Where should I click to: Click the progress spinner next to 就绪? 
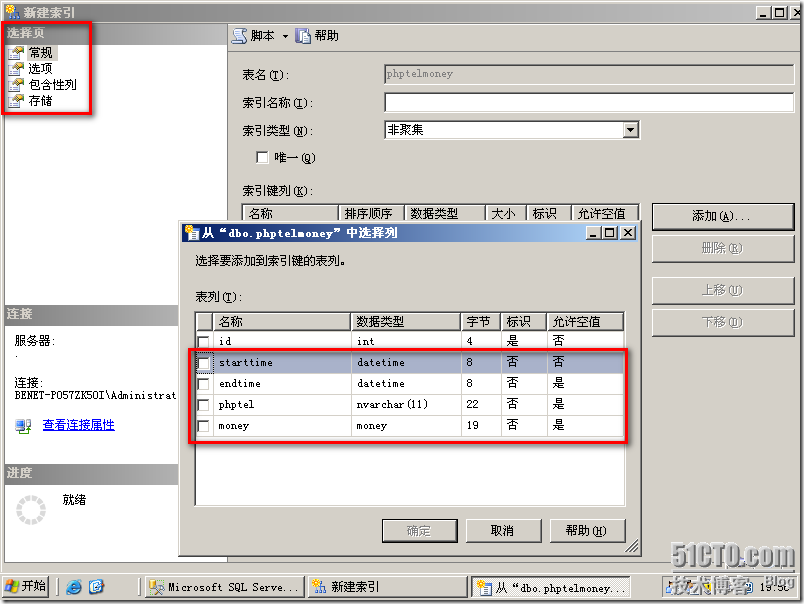(31, 510)
